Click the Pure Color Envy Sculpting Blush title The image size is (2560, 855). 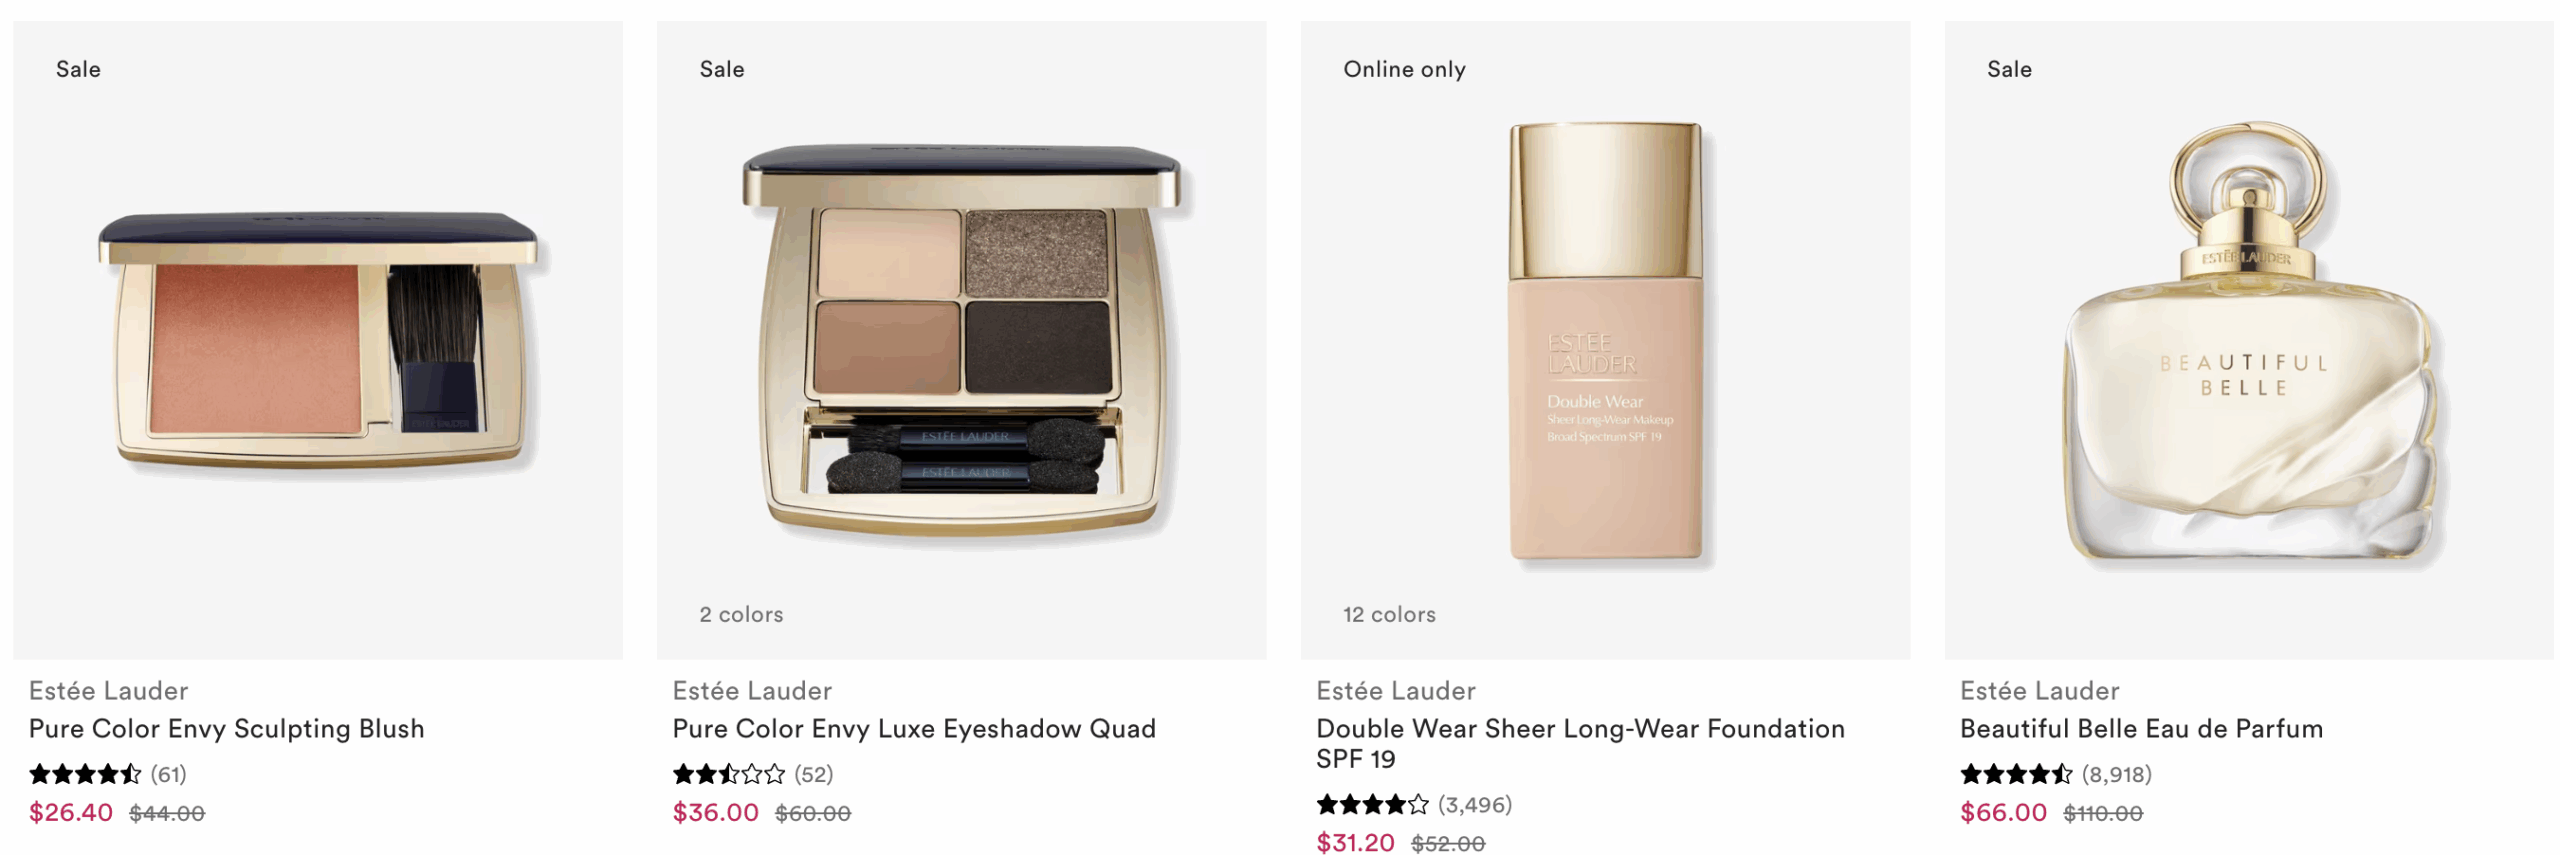click(x=226, y=728)
